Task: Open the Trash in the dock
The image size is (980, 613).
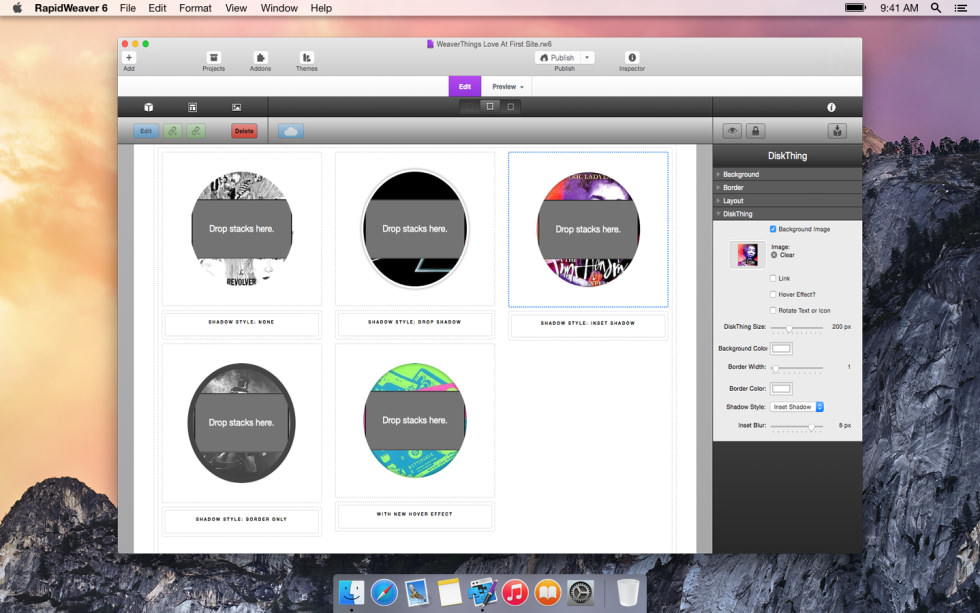Action: coord(628,592)
